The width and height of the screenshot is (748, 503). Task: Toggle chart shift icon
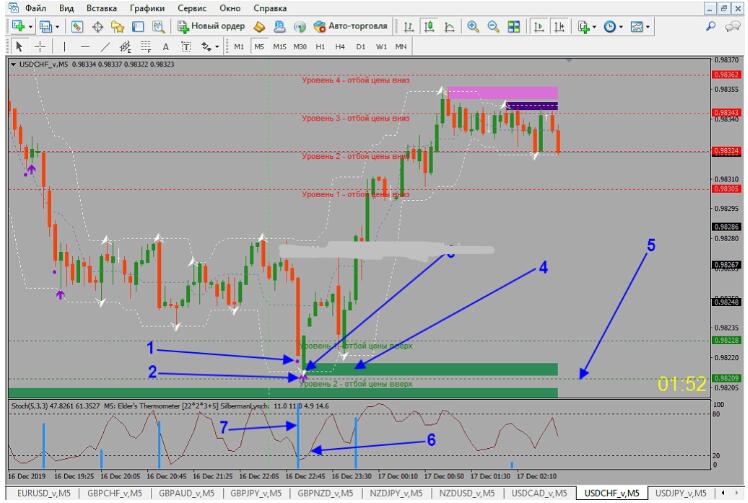[x=559, y=27]
